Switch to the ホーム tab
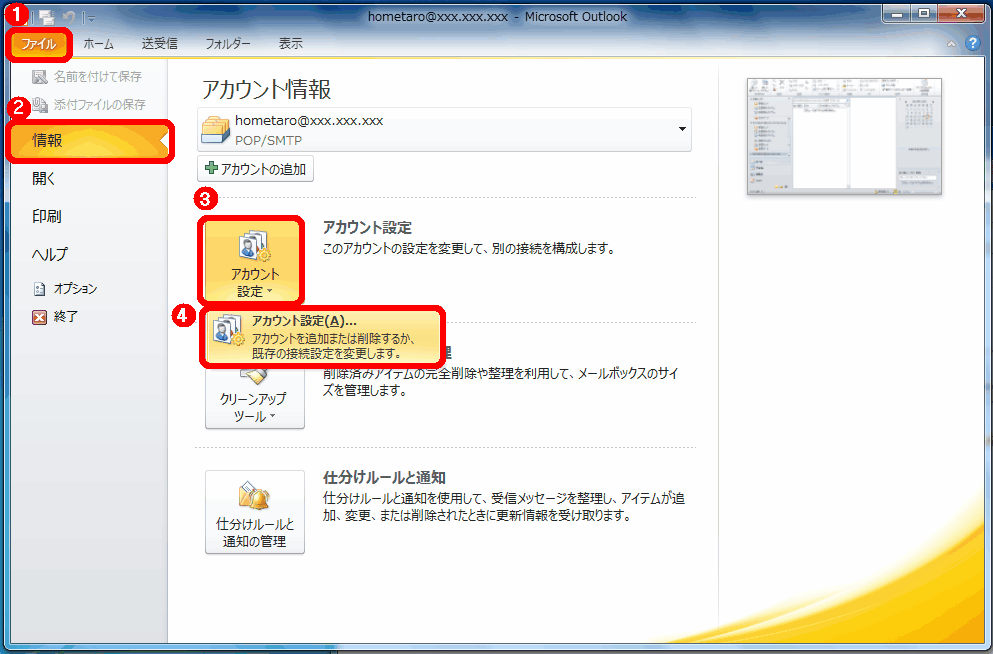This screenshot has width=993, height=654. (98, 44)
